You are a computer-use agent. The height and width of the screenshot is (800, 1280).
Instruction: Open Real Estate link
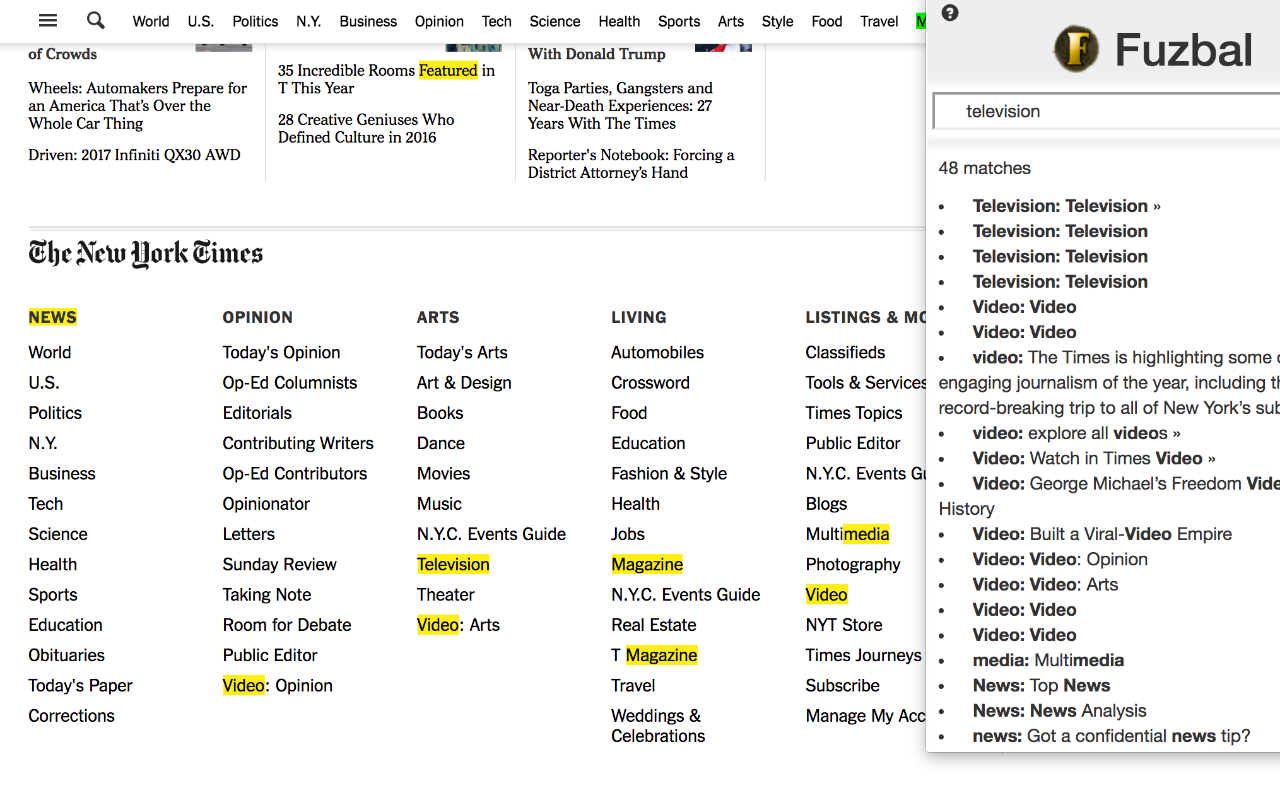(653, 625)
